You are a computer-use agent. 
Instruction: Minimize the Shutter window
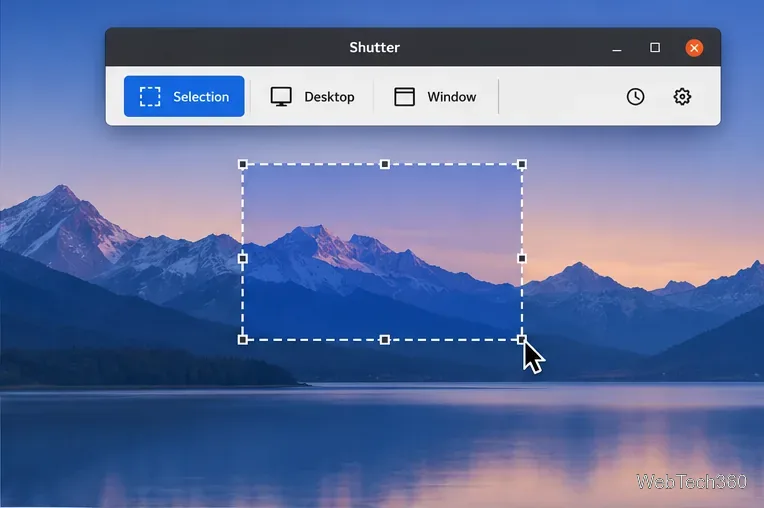(617, 48)
